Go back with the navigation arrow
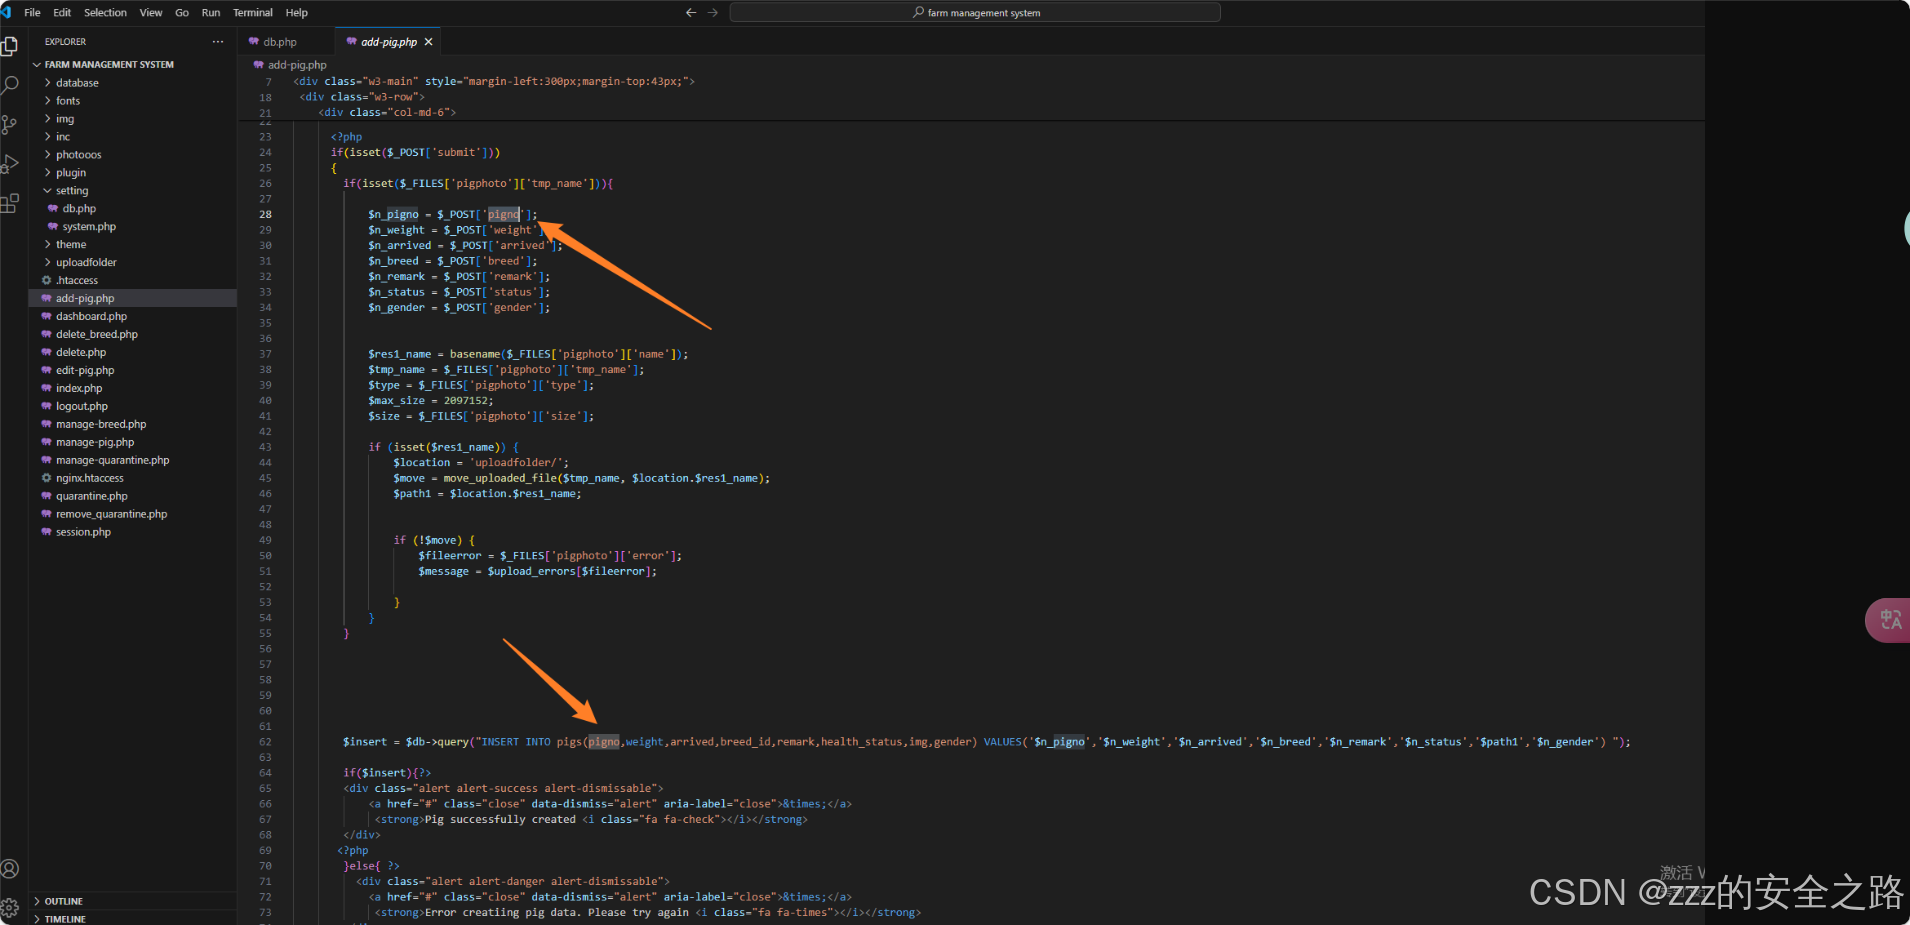The image size is (1910, 925). 690,13
